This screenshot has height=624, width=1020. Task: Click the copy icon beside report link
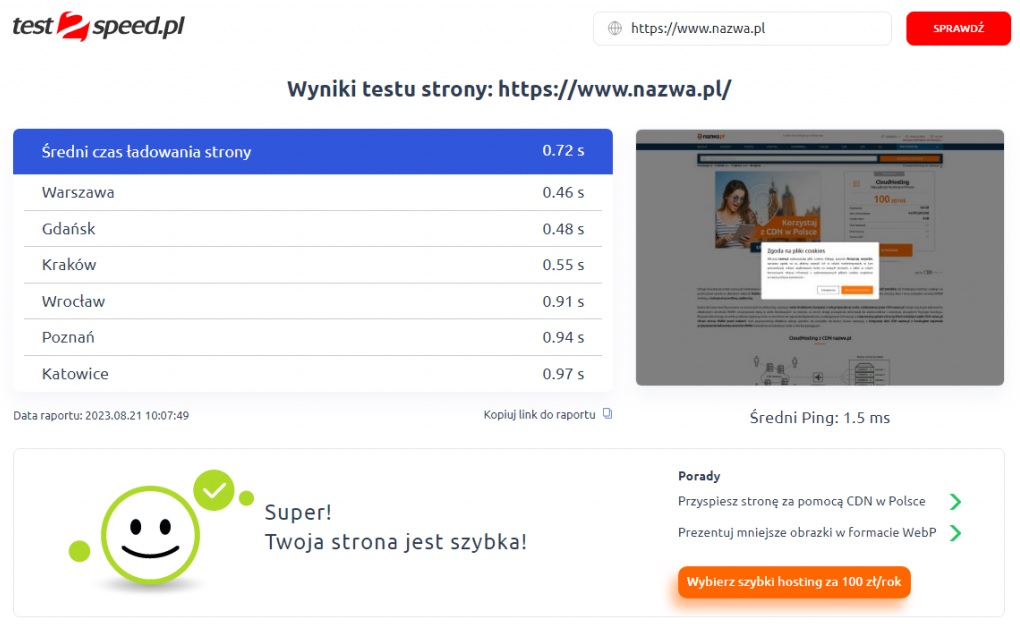click(x=606, y=414)
